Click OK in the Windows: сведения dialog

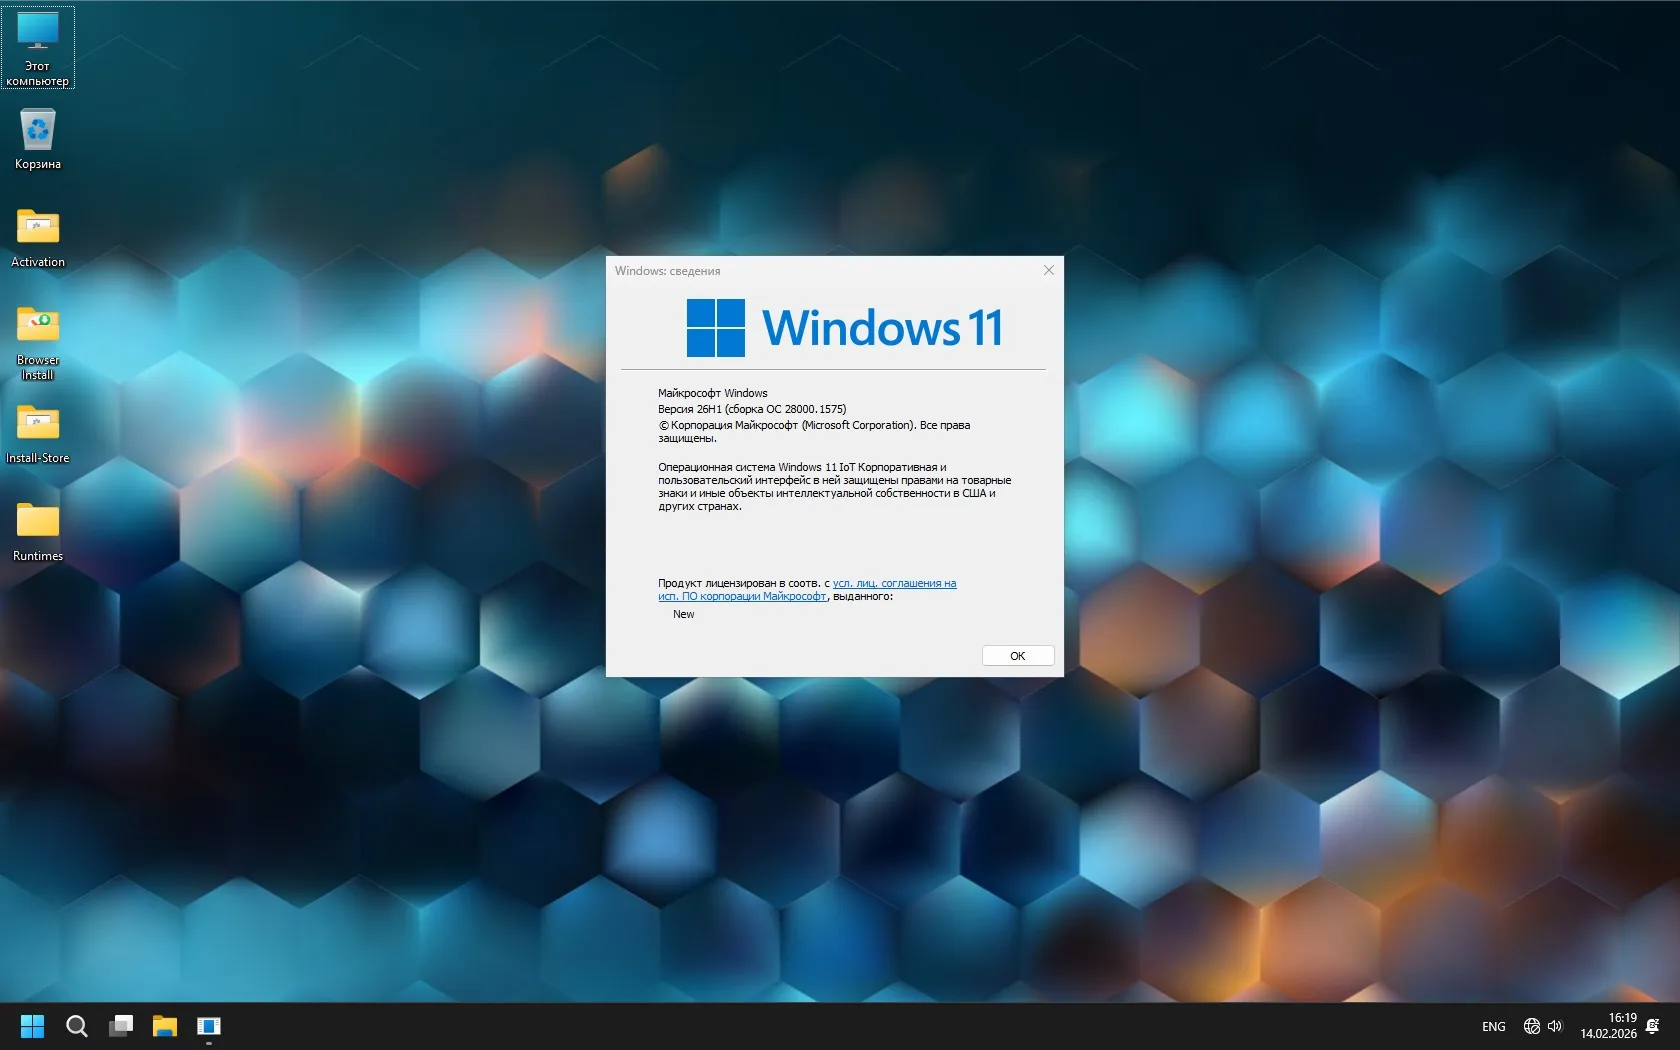coord(1017,656)
